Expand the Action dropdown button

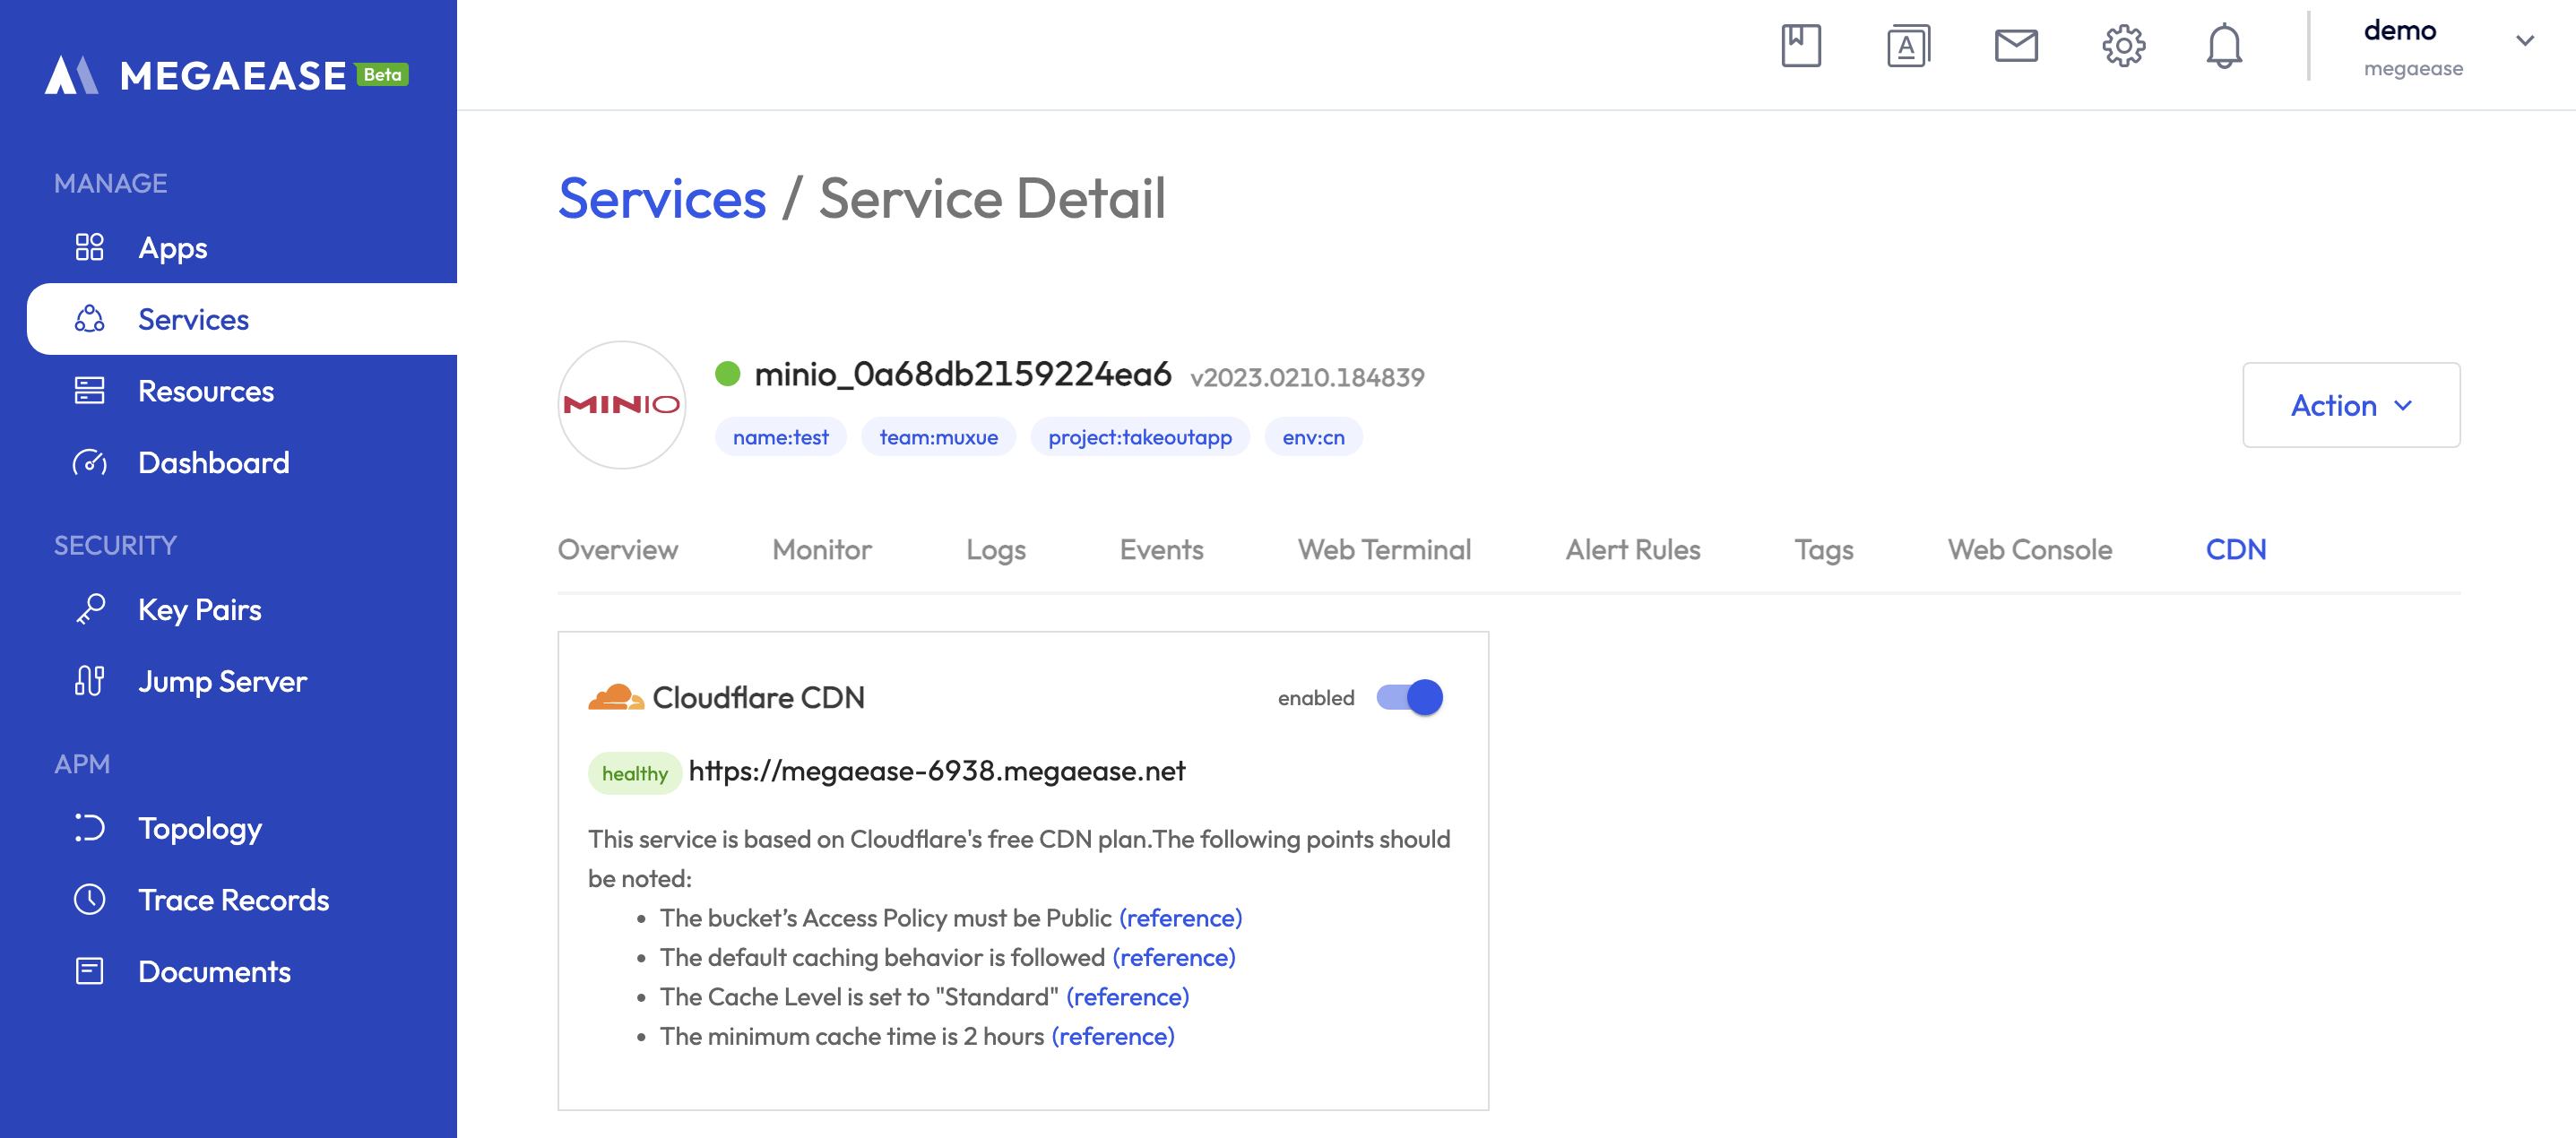(x=2350, y=405)
